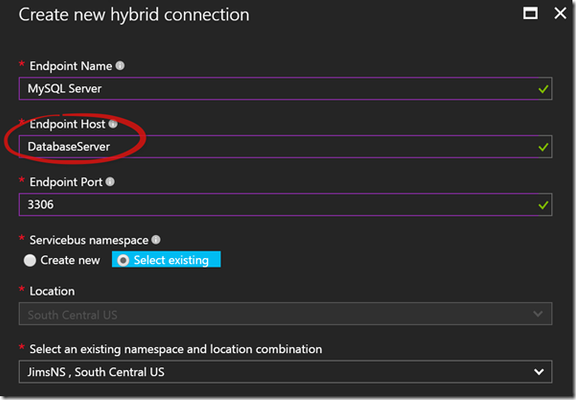Click the green checkmark in Endpoint Port field
This screenshot has width=576, height=400.
[x=543, y=205]
